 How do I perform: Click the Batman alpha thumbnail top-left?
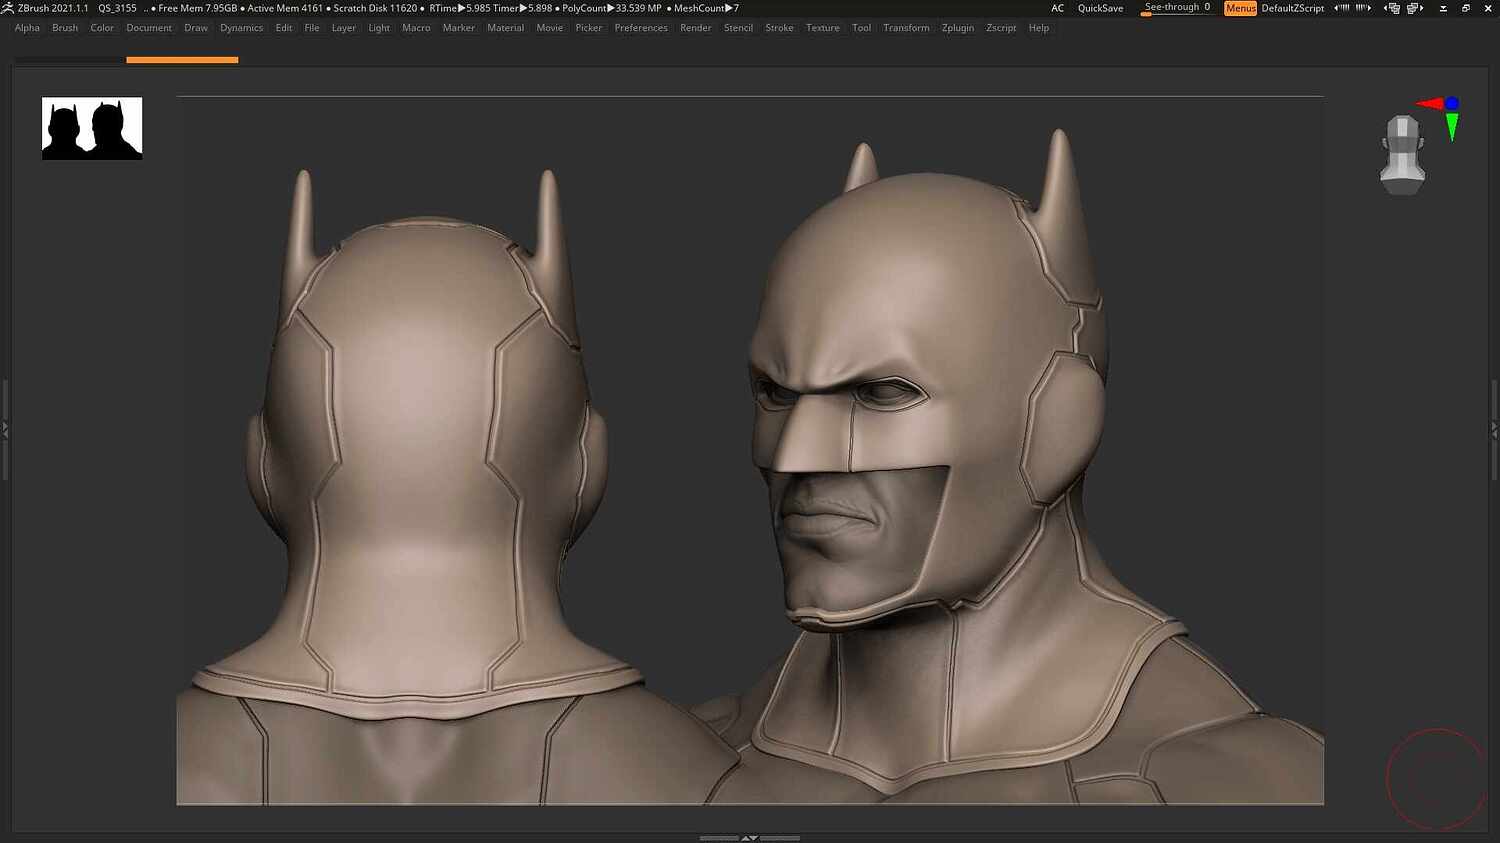(x=91, y=128)
